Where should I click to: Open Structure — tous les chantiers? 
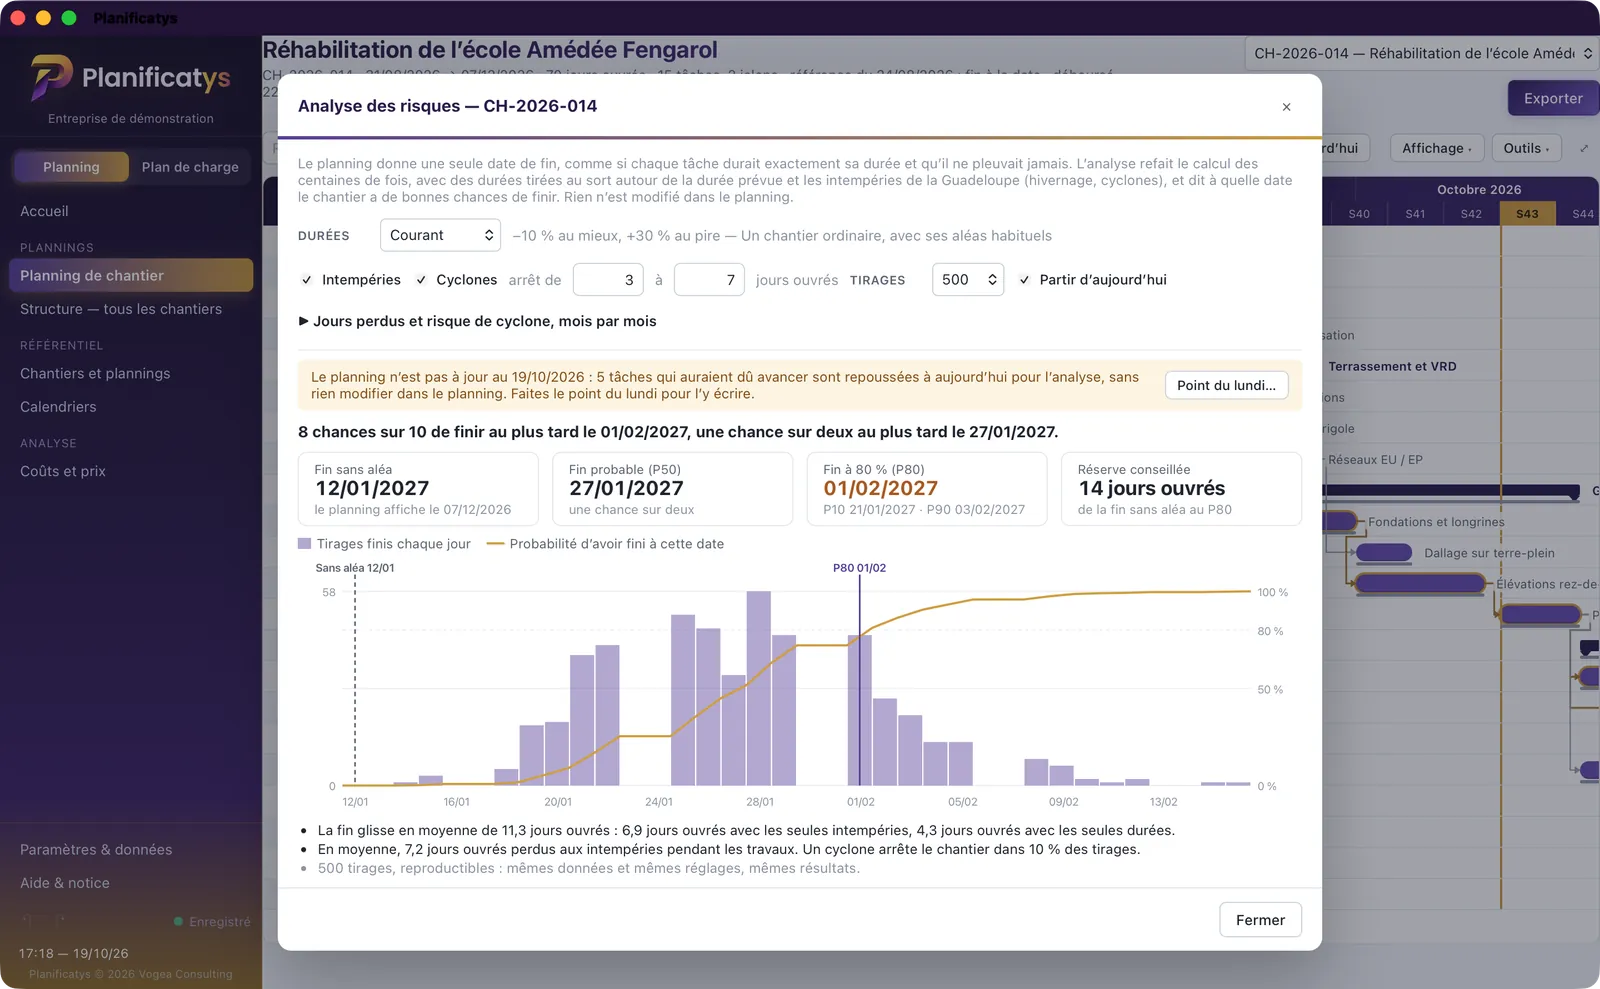coord(121,309)
